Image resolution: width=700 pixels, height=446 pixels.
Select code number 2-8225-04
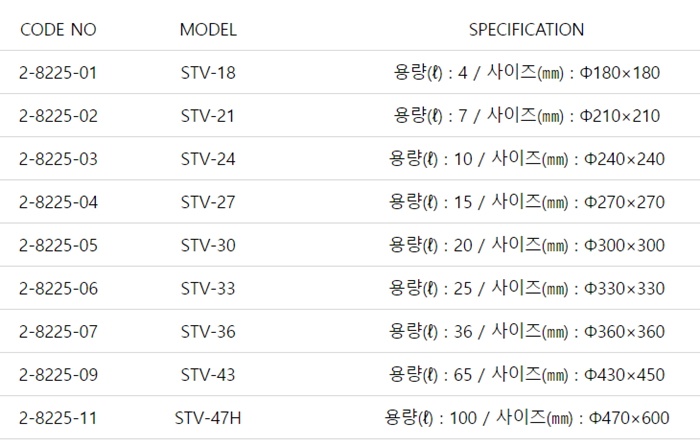coord(59,202)
